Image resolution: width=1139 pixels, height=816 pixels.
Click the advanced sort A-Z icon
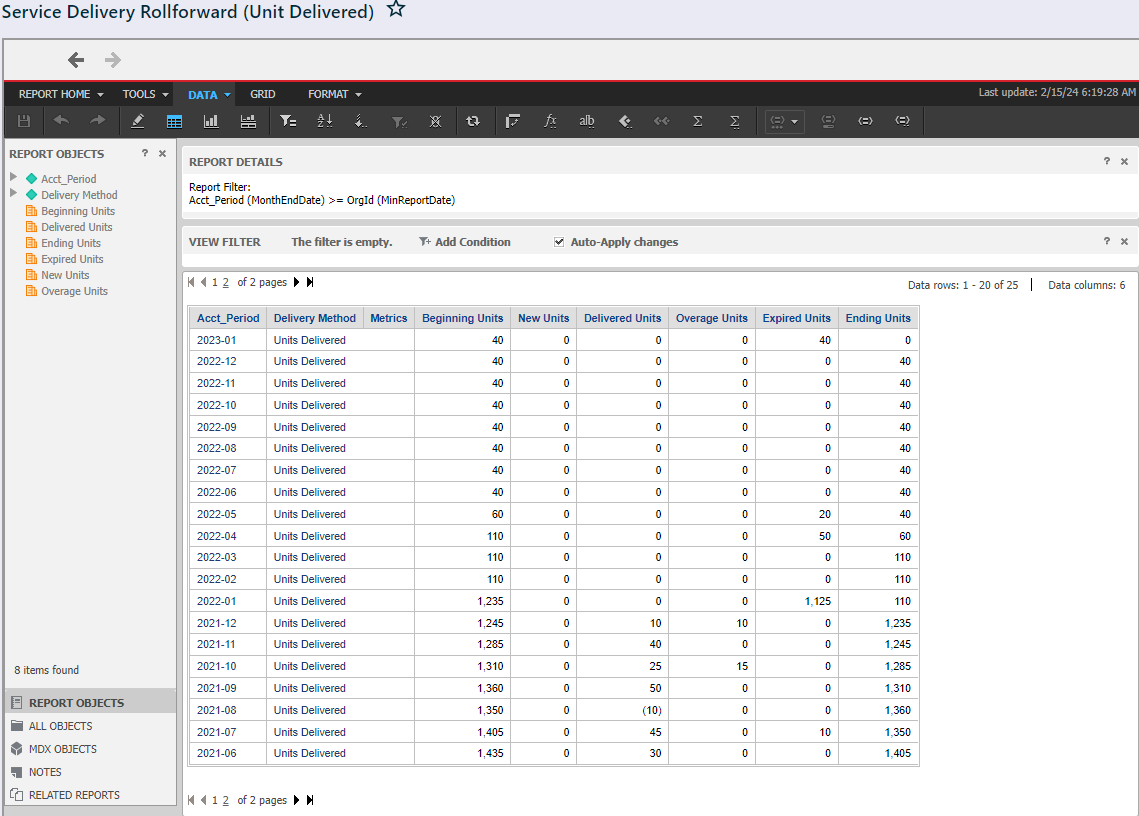coord(324,121)
